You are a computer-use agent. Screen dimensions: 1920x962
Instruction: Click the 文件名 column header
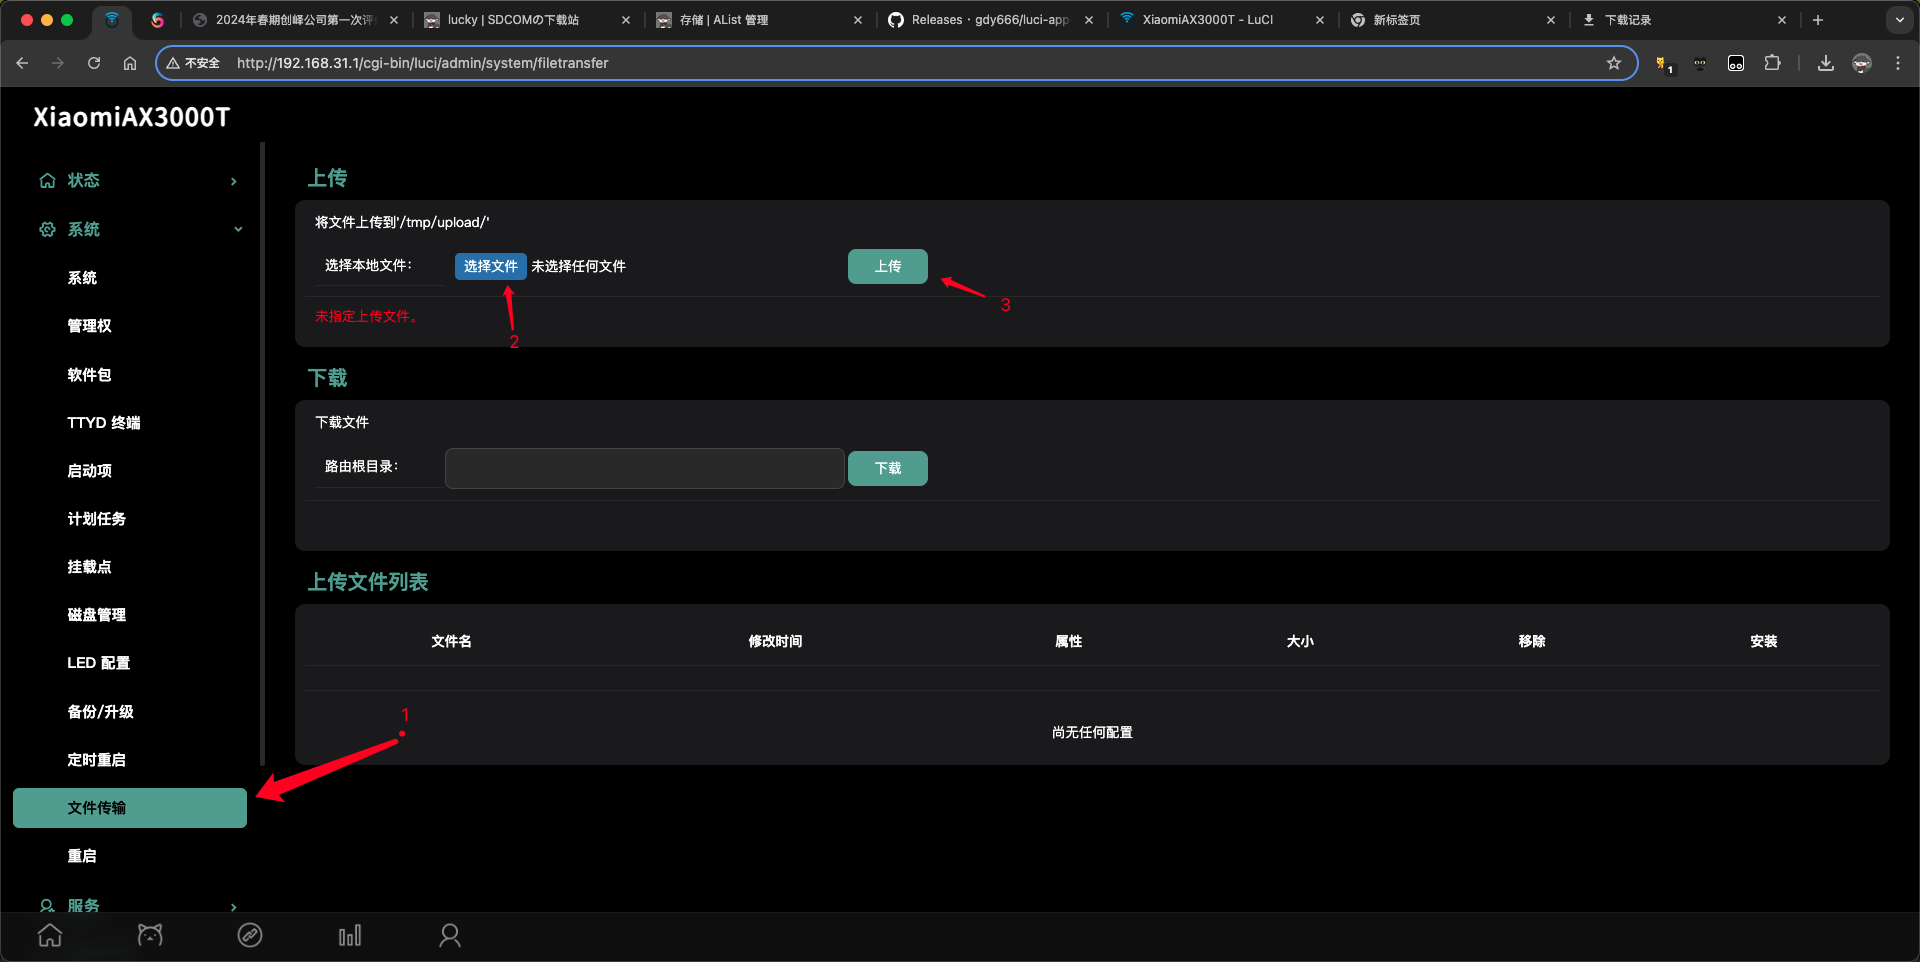click(451, 641)
